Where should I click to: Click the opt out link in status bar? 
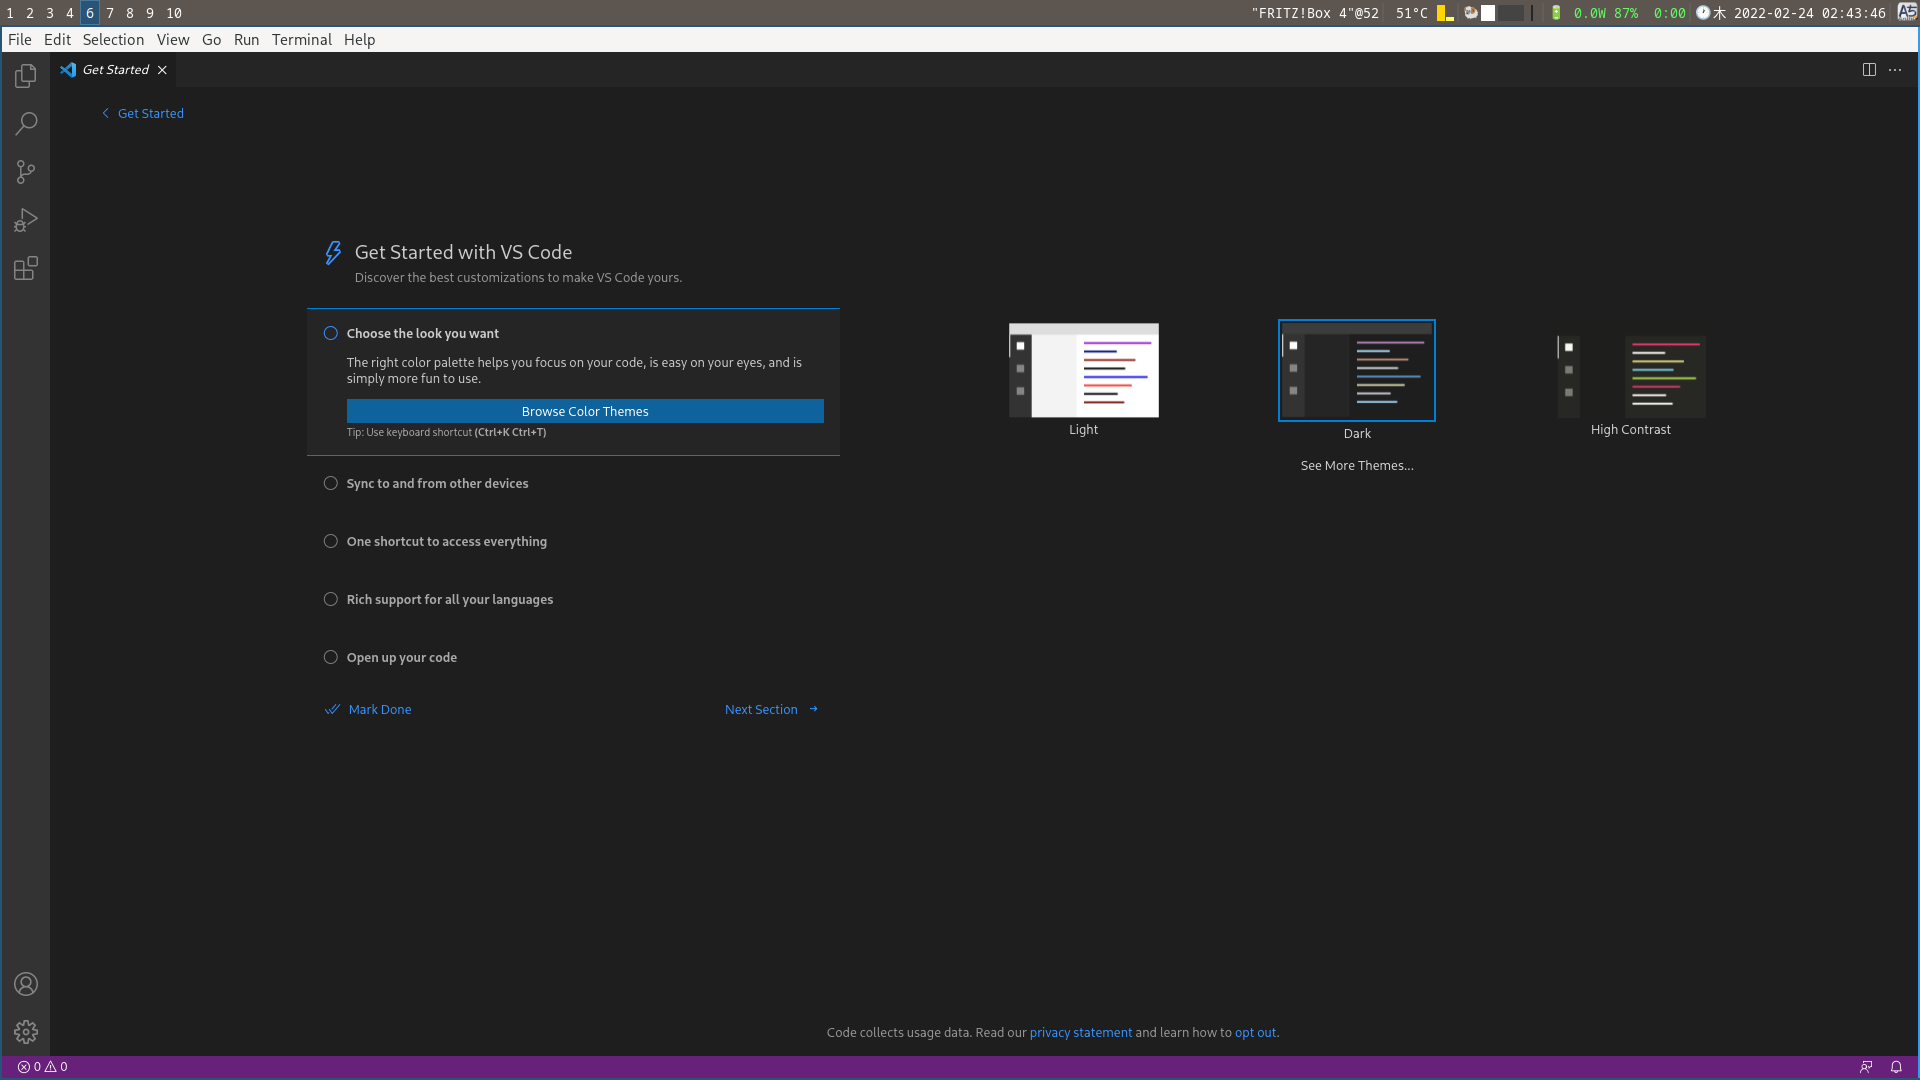click(1254, 1033)
